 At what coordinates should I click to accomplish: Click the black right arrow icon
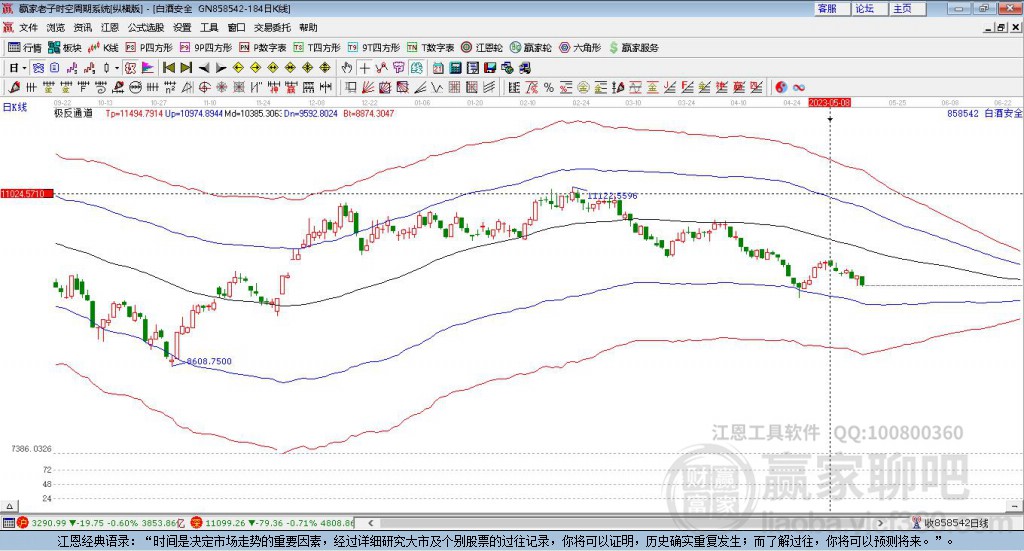(x=221, y=68)
